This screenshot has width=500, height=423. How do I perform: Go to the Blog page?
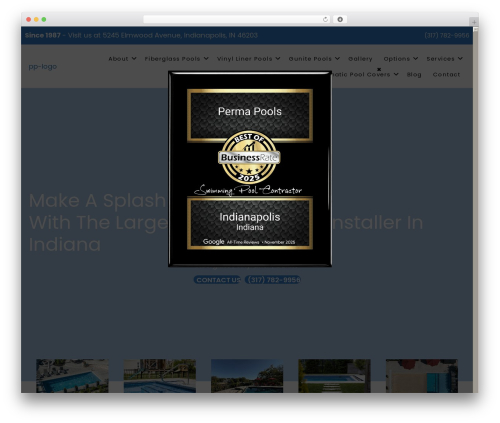[414, 74]
